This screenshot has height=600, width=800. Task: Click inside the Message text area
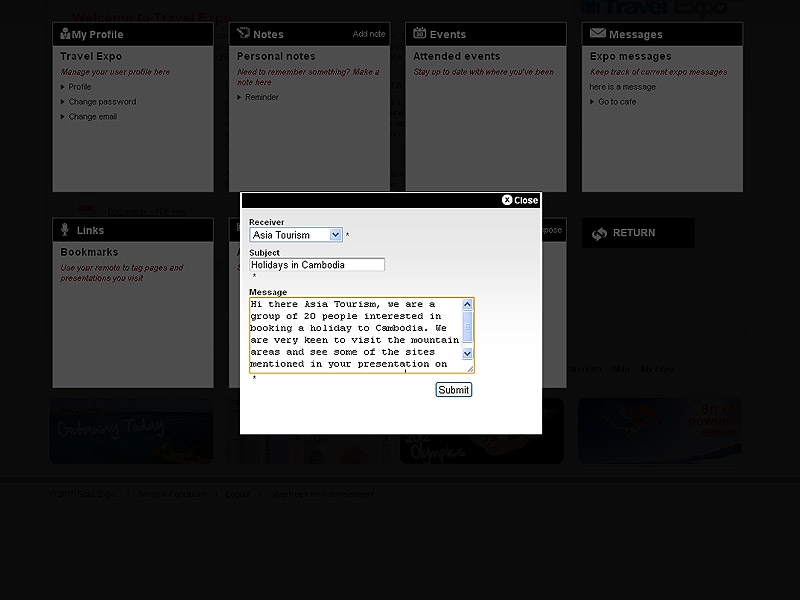pos(354,335)
